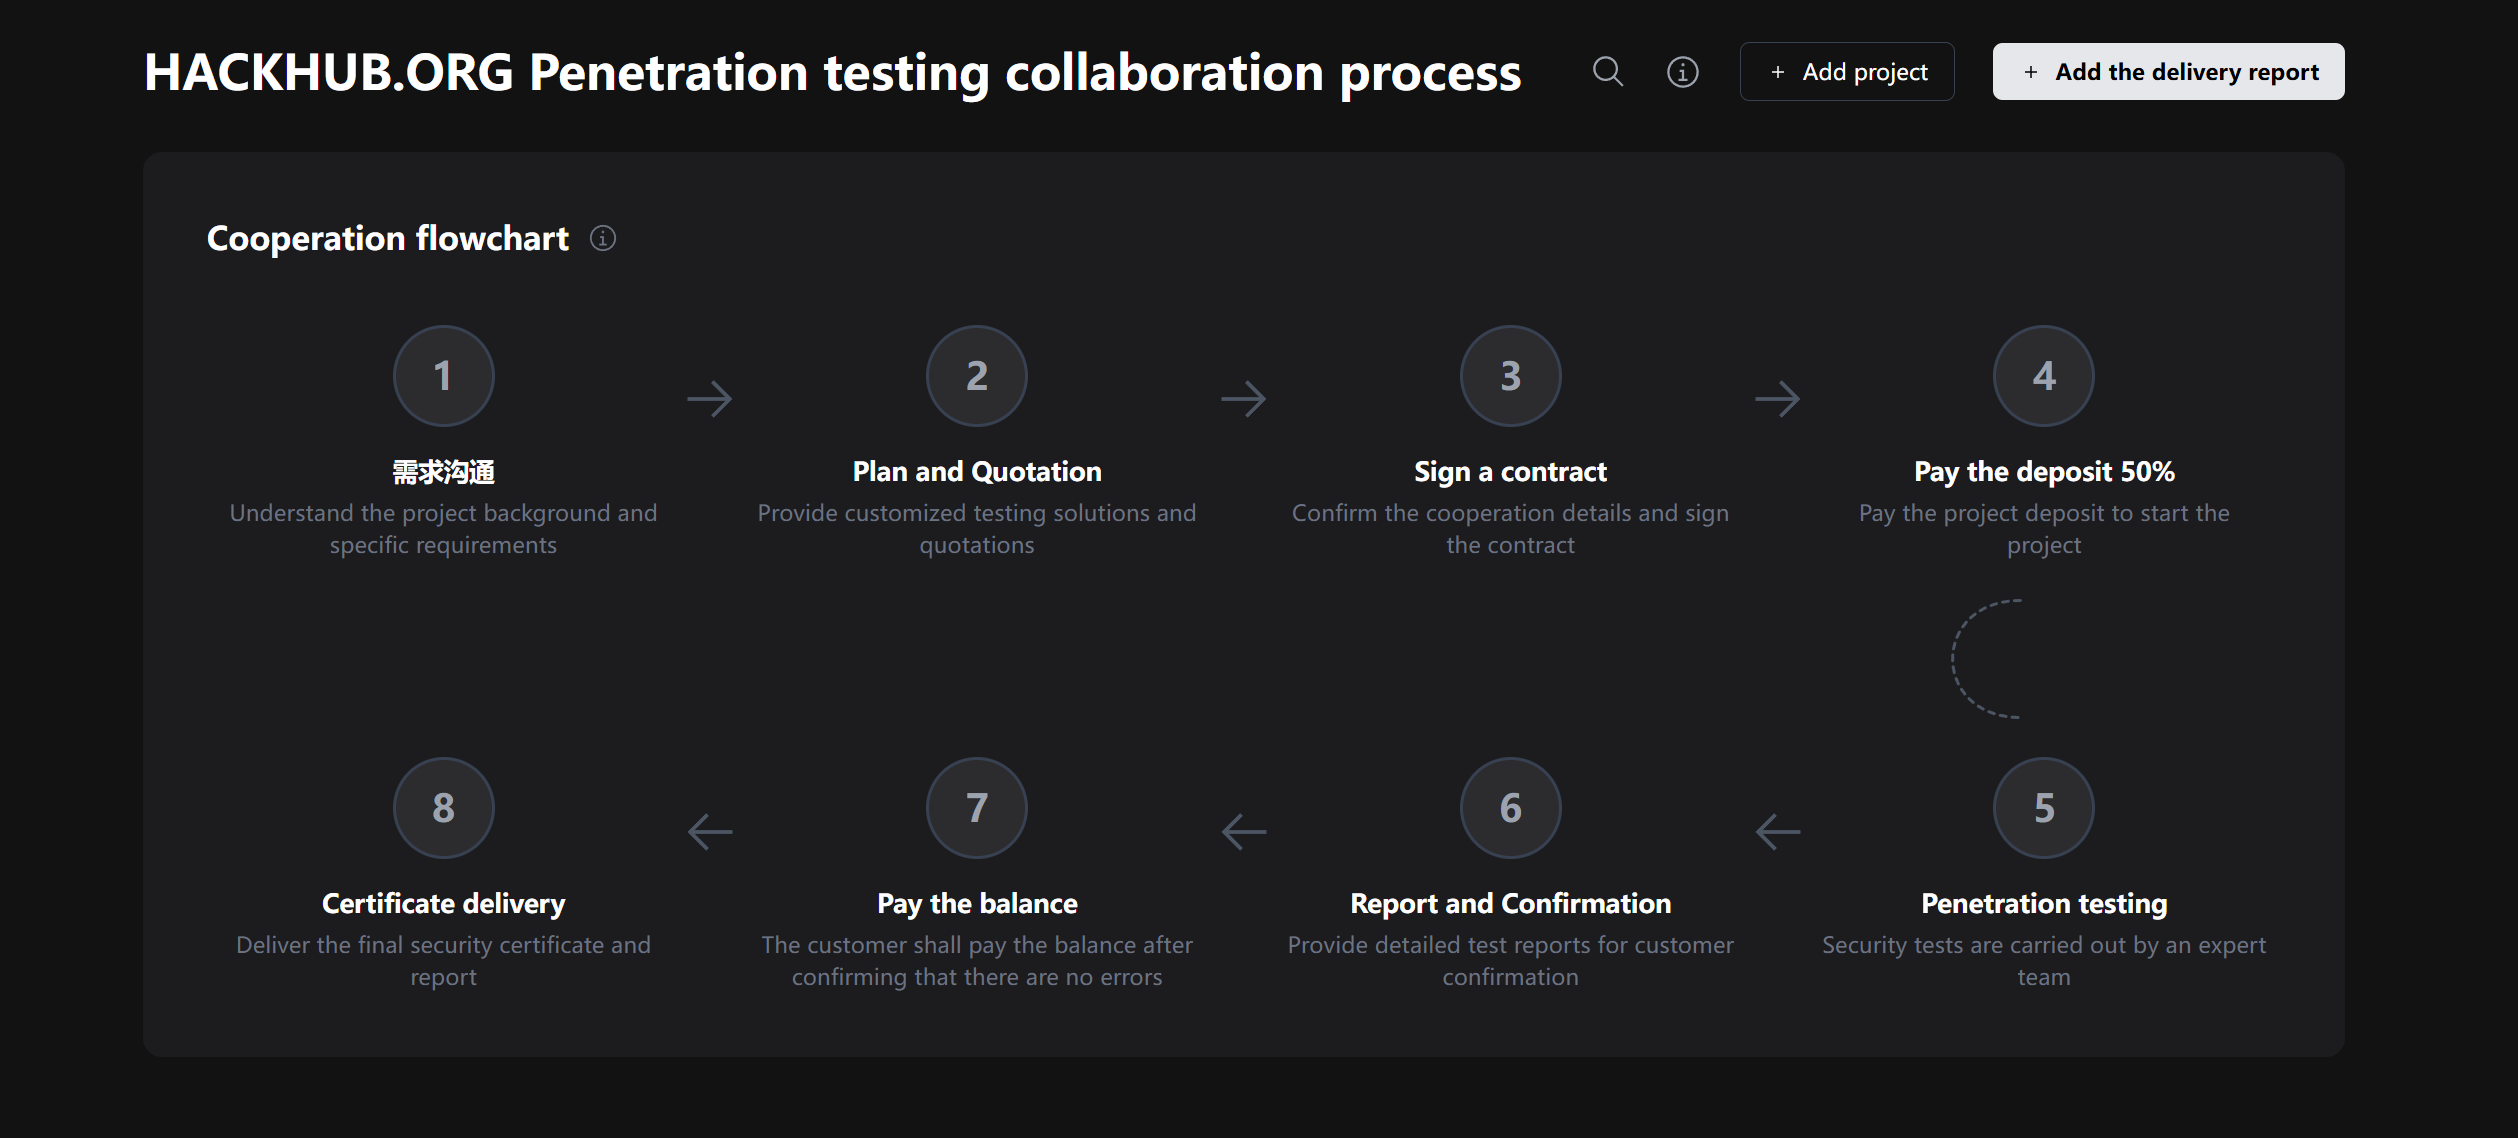The height and width of the screenshot is (1138, 2518).
Task: Click arrow between steps 6 and 5
Action: click(x=1777, y=831)
